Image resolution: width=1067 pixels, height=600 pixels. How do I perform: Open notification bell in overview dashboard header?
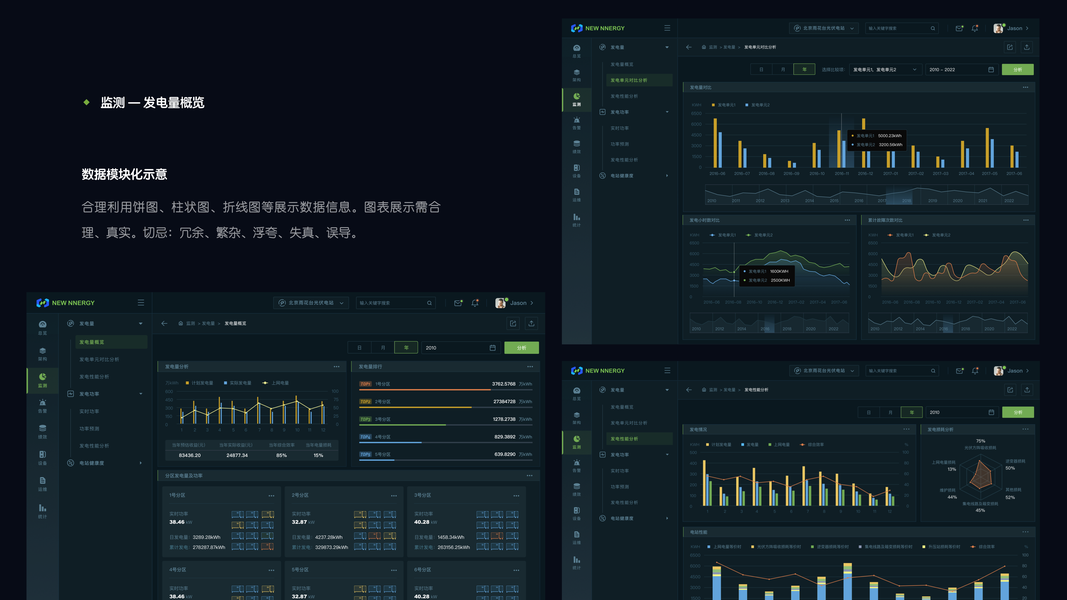point(475,303)
